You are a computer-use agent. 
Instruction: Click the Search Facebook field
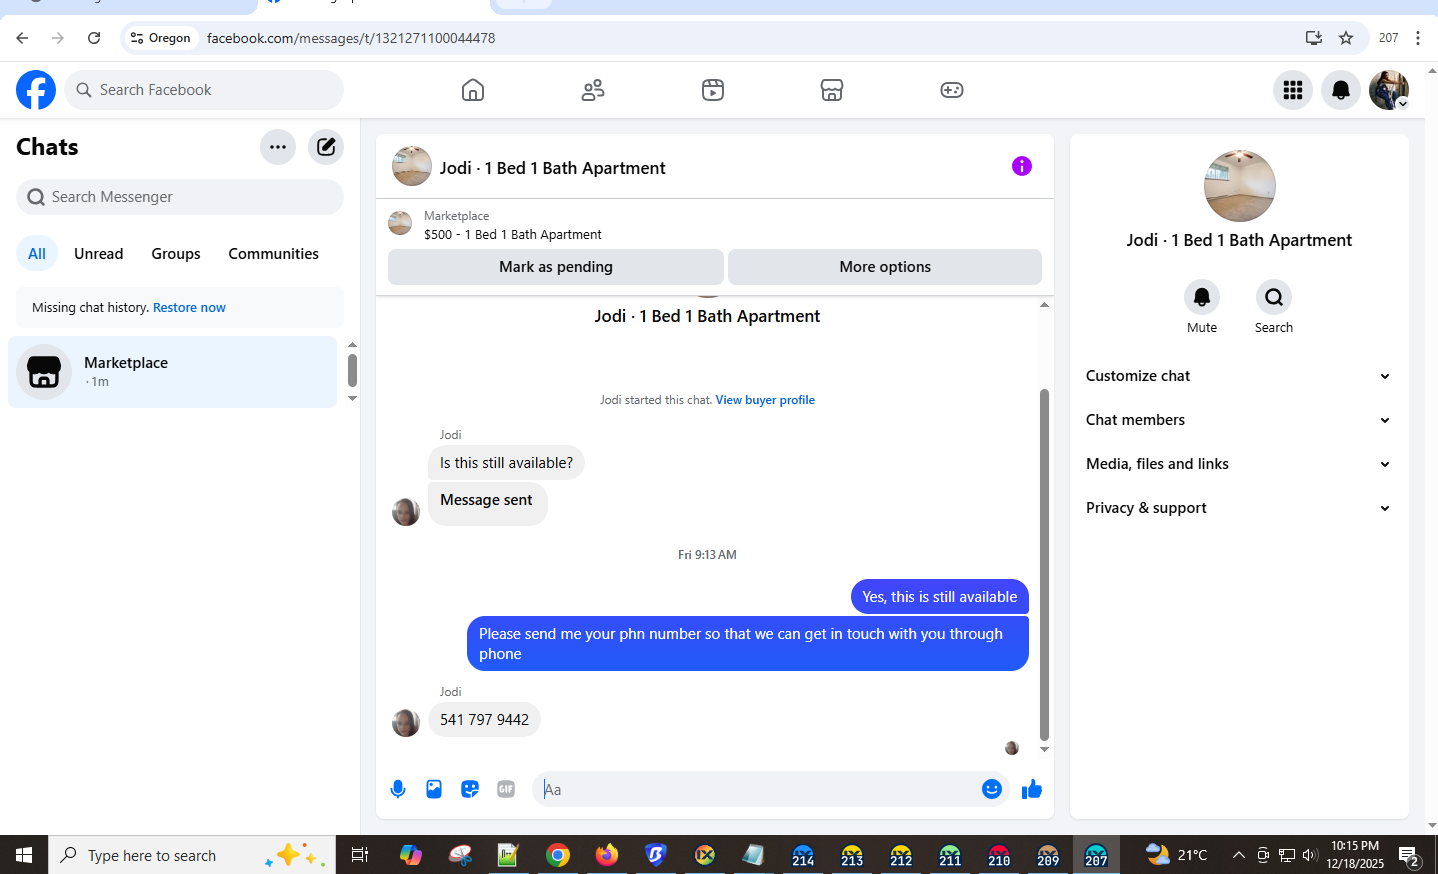tap(204, 90)
